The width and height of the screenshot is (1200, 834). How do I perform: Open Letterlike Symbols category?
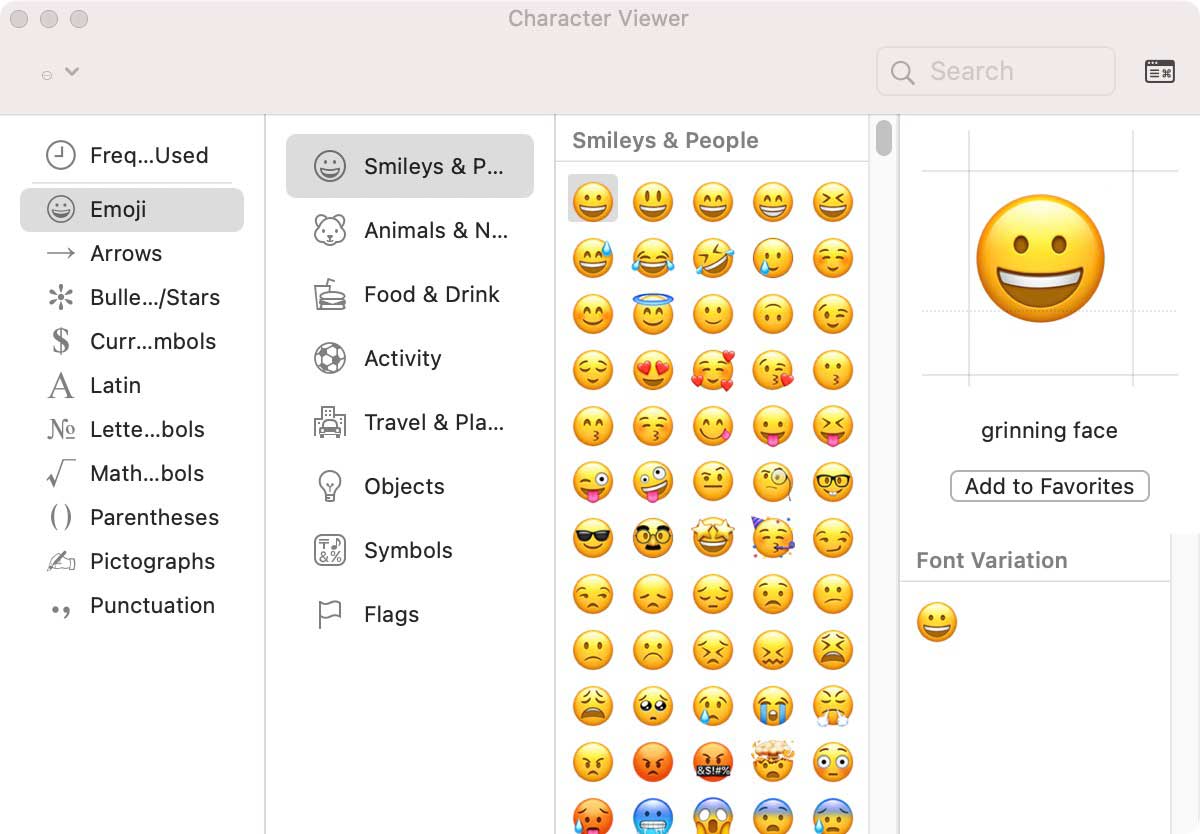pos(132,430)
